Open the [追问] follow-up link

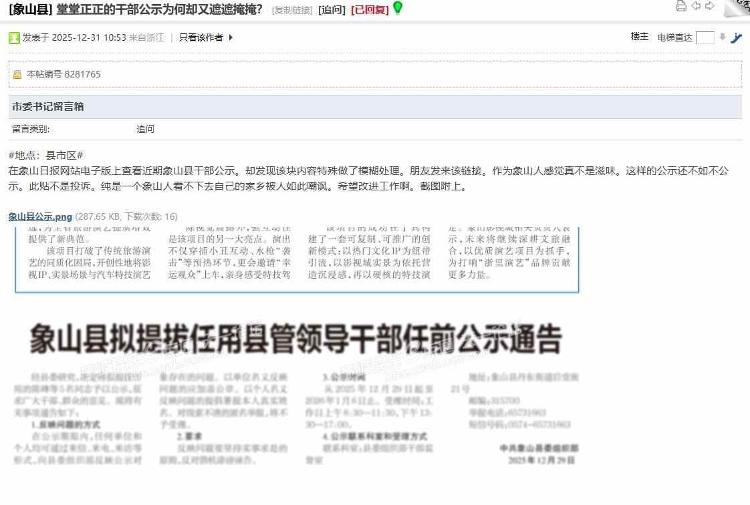click(x=332, y=9)
